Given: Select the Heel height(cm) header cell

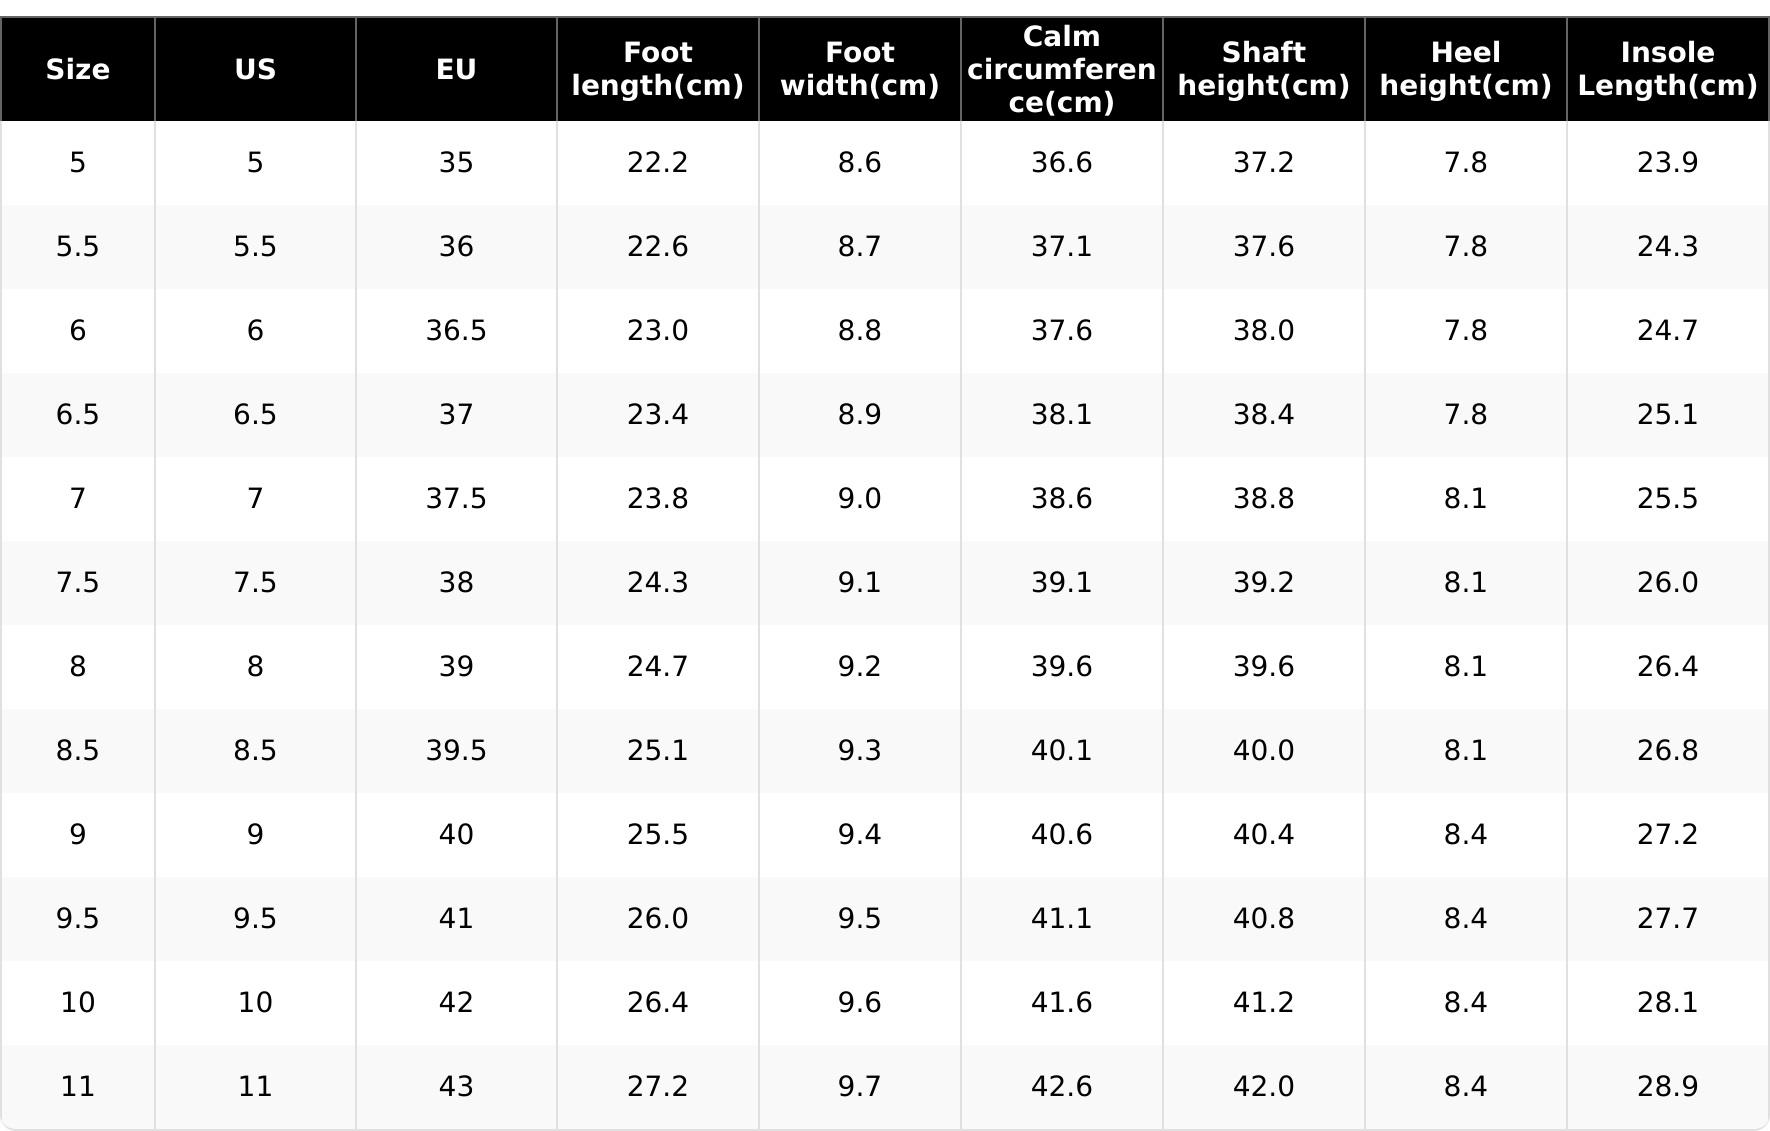Looking at the screenshot, I should [1465, 69].
